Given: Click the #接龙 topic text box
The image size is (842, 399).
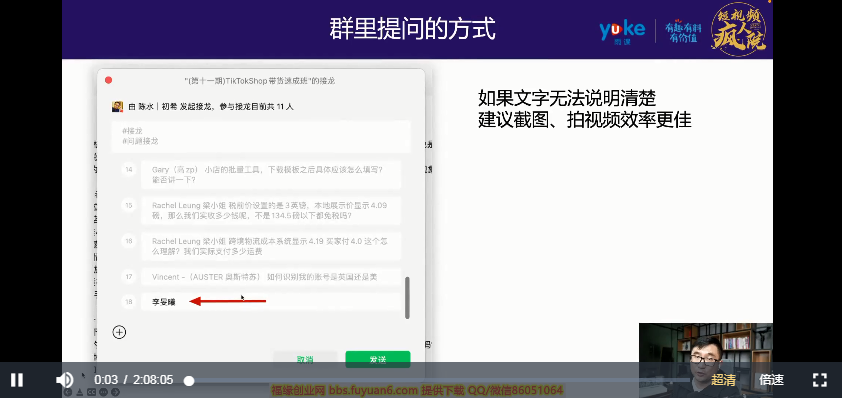Looking at the screenshot, I should point(262,136).
